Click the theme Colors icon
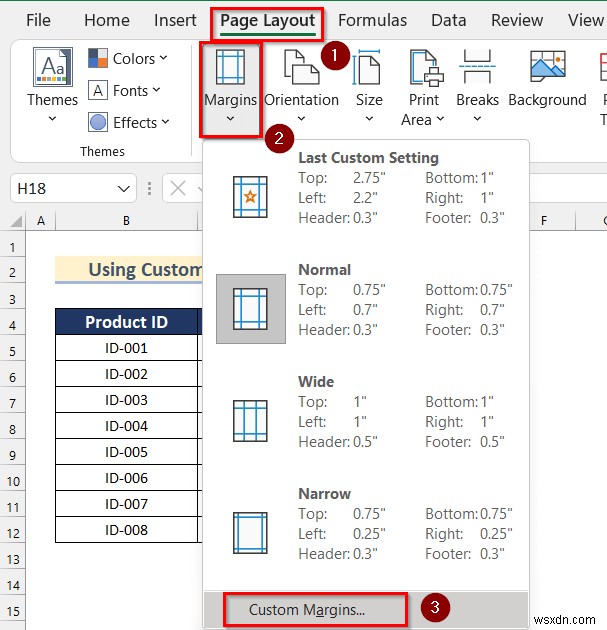607x630 pixels. click(98, 58)
